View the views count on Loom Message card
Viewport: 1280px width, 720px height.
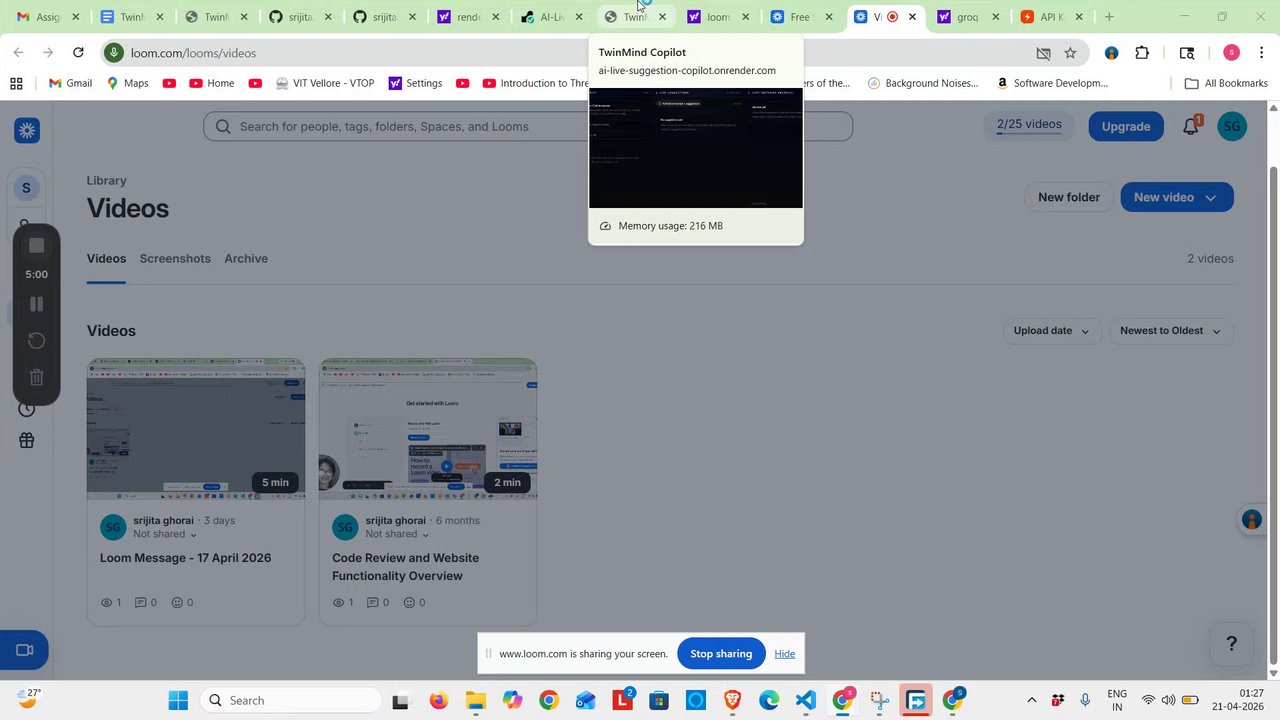point(111,603)
